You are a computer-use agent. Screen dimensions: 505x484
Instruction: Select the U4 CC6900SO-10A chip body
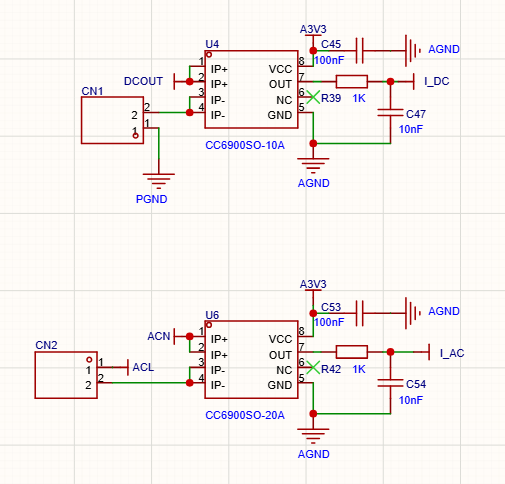tap(251, 89)
